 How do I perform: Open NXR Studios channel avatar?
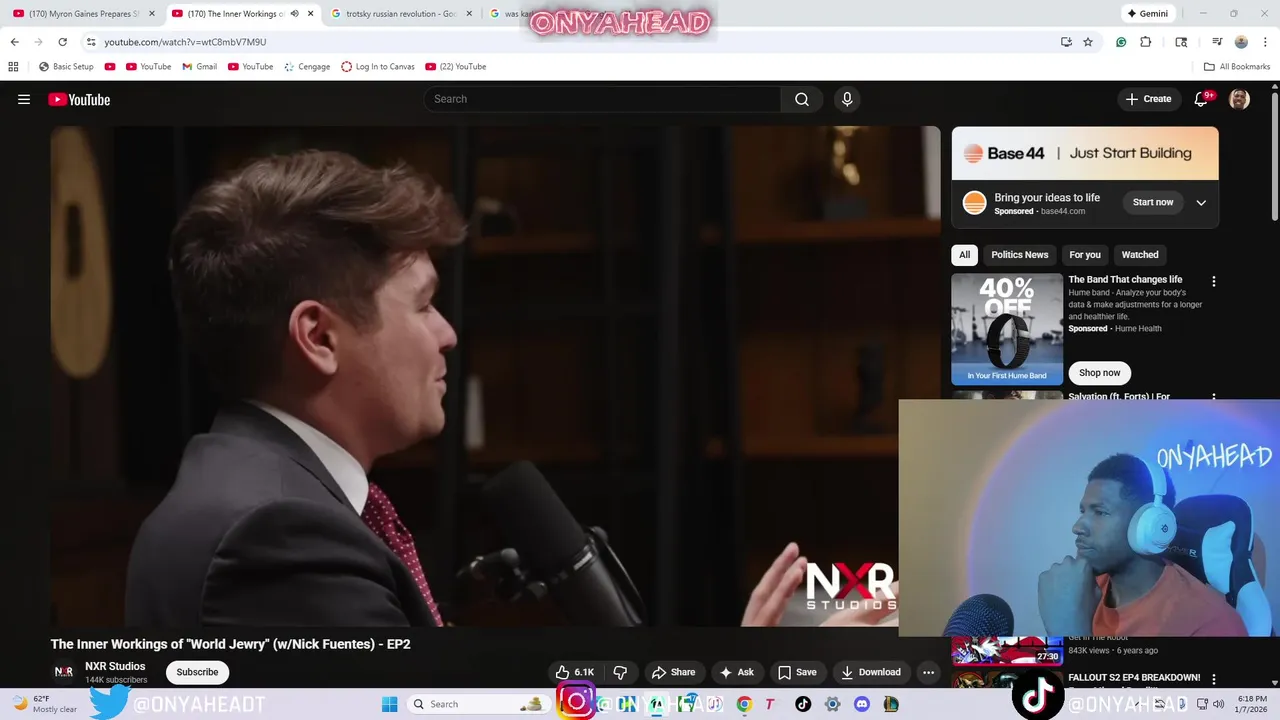[x=64, y=672]
